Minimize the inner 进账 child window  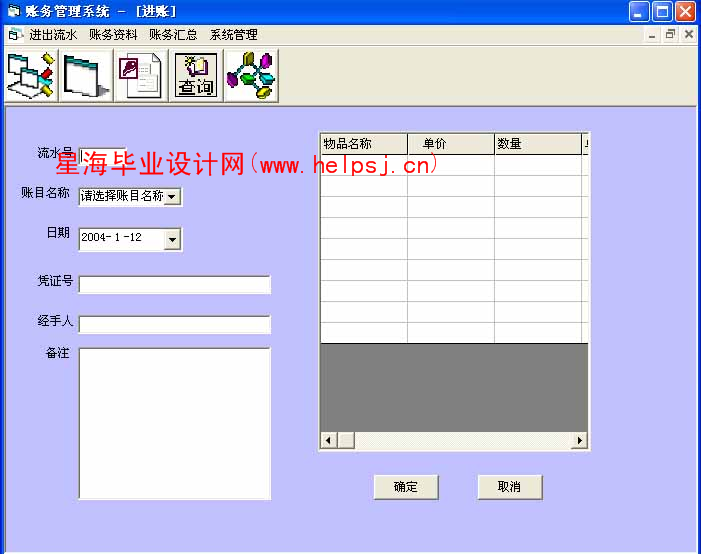(652, 34)
